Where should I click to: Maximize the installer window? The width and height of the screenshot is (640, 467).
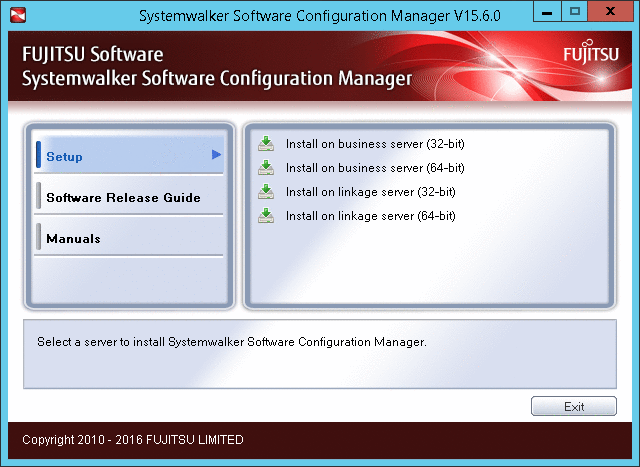click(574, 14)
